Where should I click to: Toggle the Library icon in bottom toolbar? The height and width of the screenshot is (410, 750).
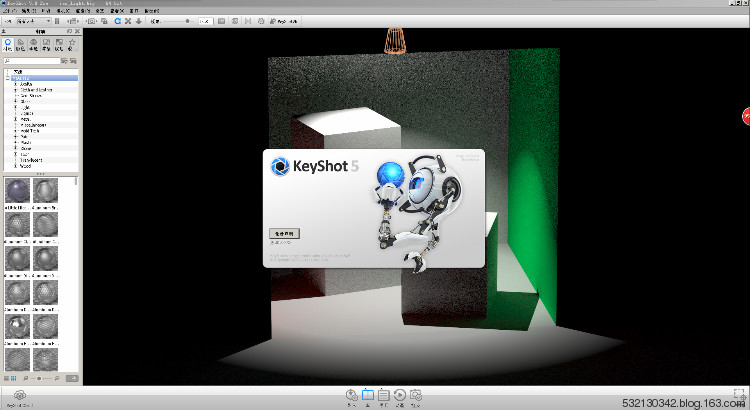(368, 397)
